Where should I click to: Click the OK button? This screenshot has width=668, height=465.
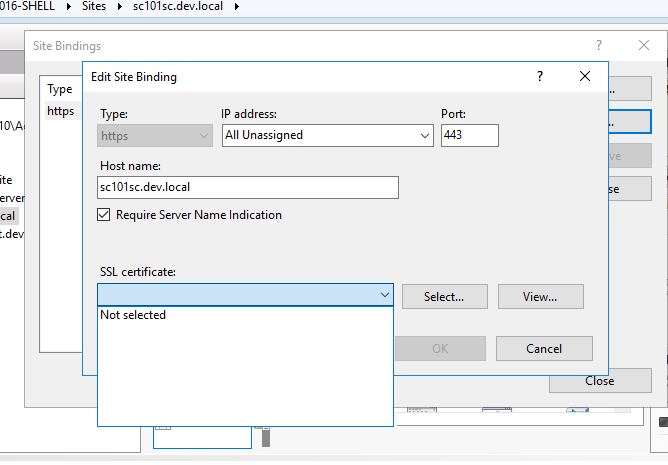pos(440,348)
